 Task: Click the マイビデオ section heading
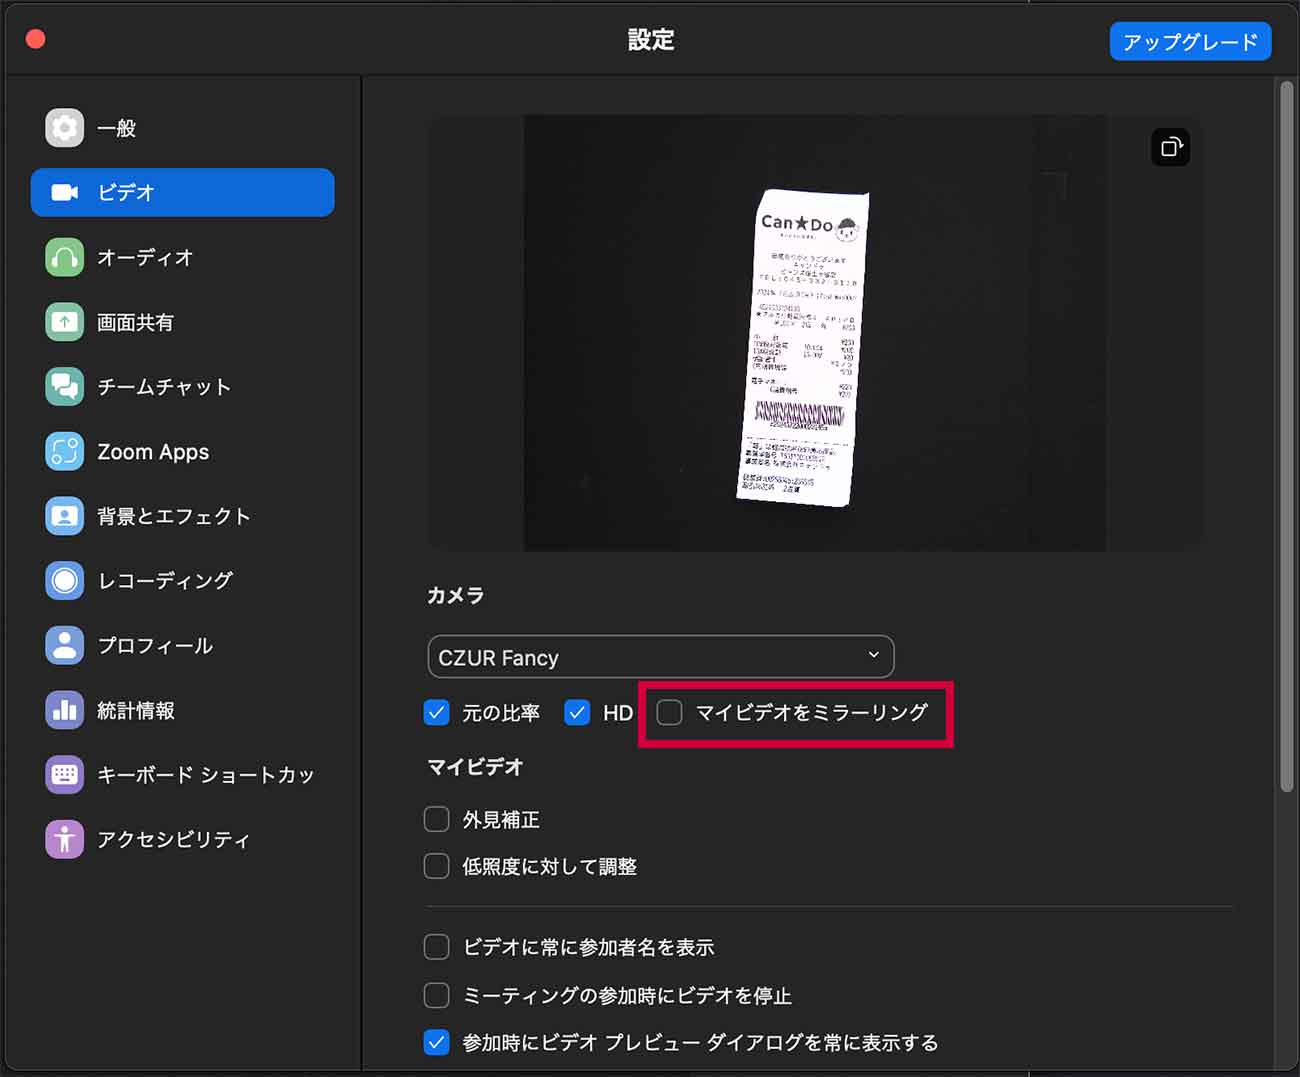(x=475, y=767)
